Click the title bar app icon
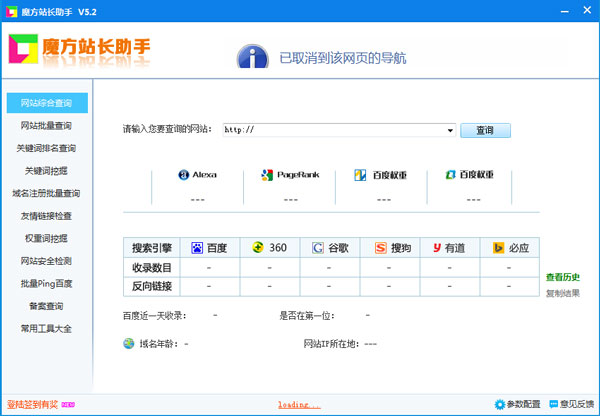Image resolution: width=600 pixels, height=416 pixels. (x=11, y=12)
